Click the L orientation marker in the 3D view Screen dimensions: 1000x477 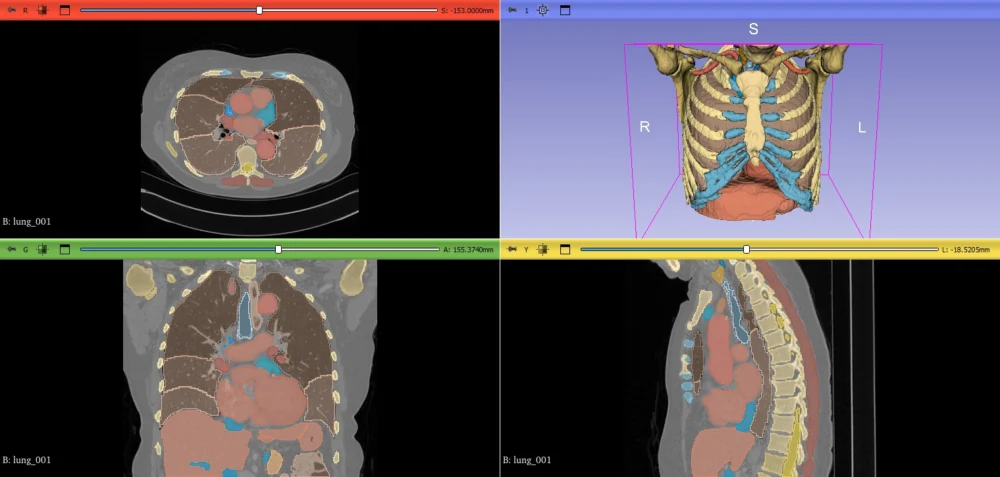(x=862, y=128)
